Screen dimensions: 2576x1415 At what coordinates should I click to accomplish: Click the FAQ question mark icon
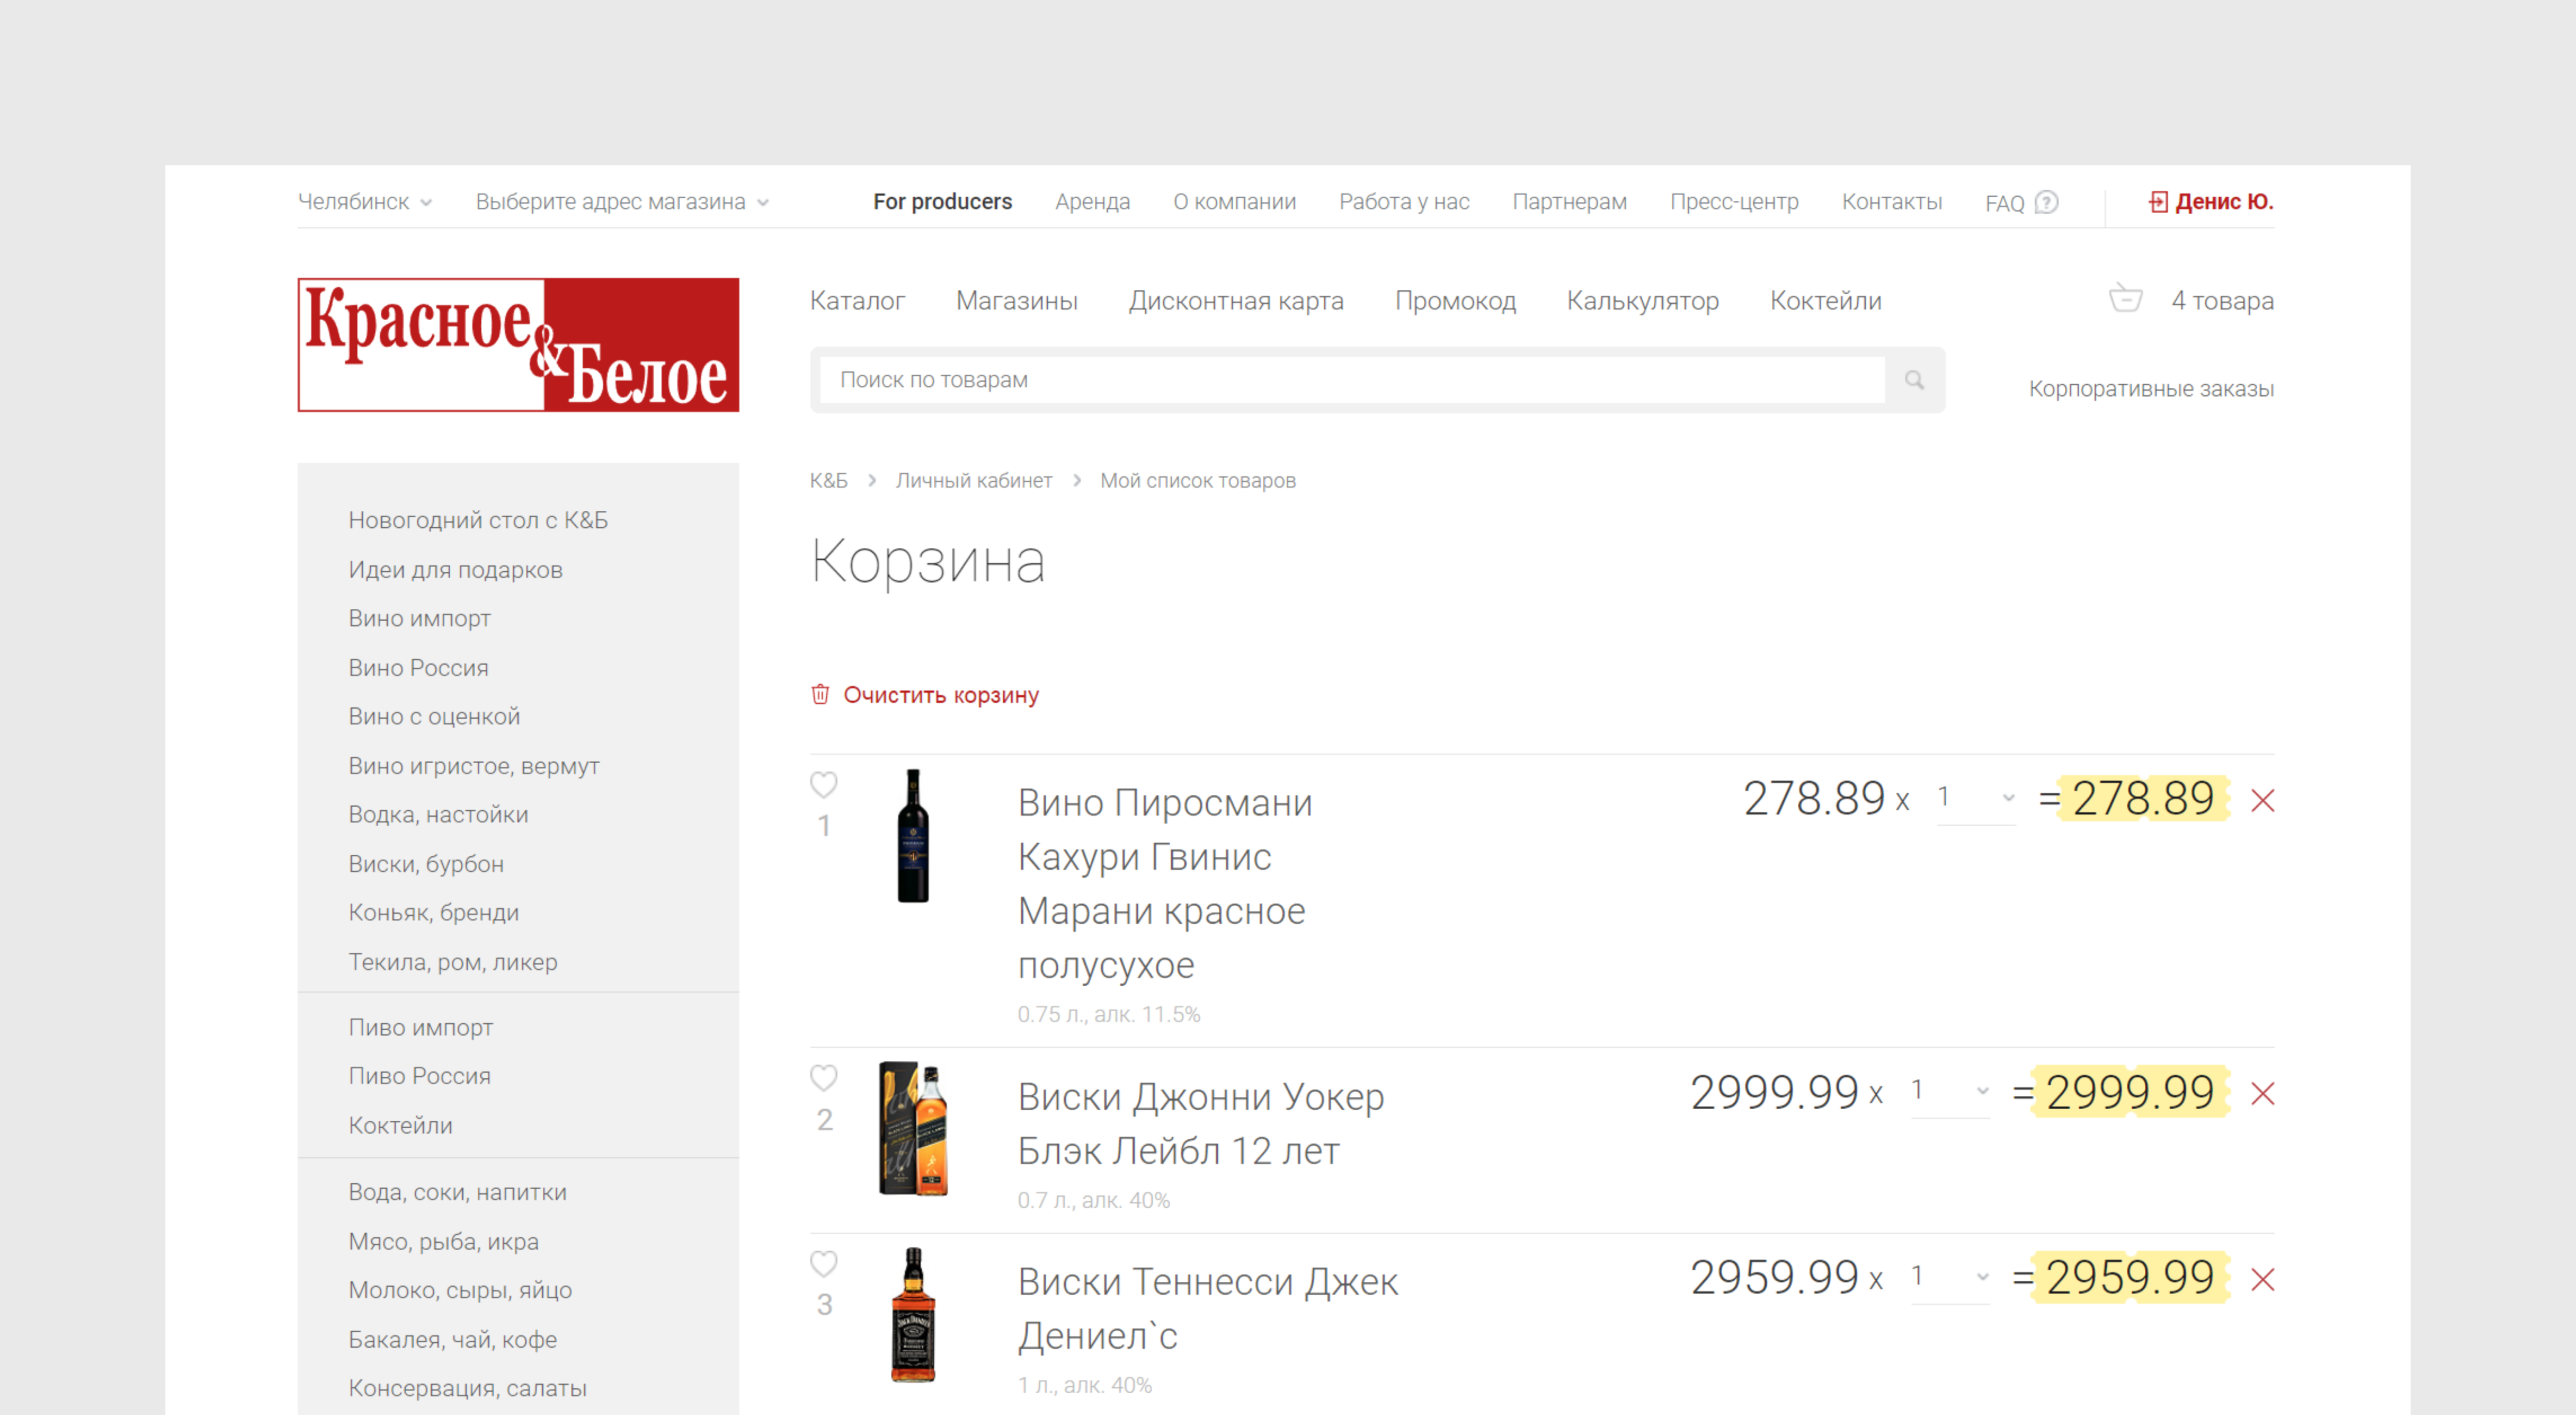pos(2047,202)
